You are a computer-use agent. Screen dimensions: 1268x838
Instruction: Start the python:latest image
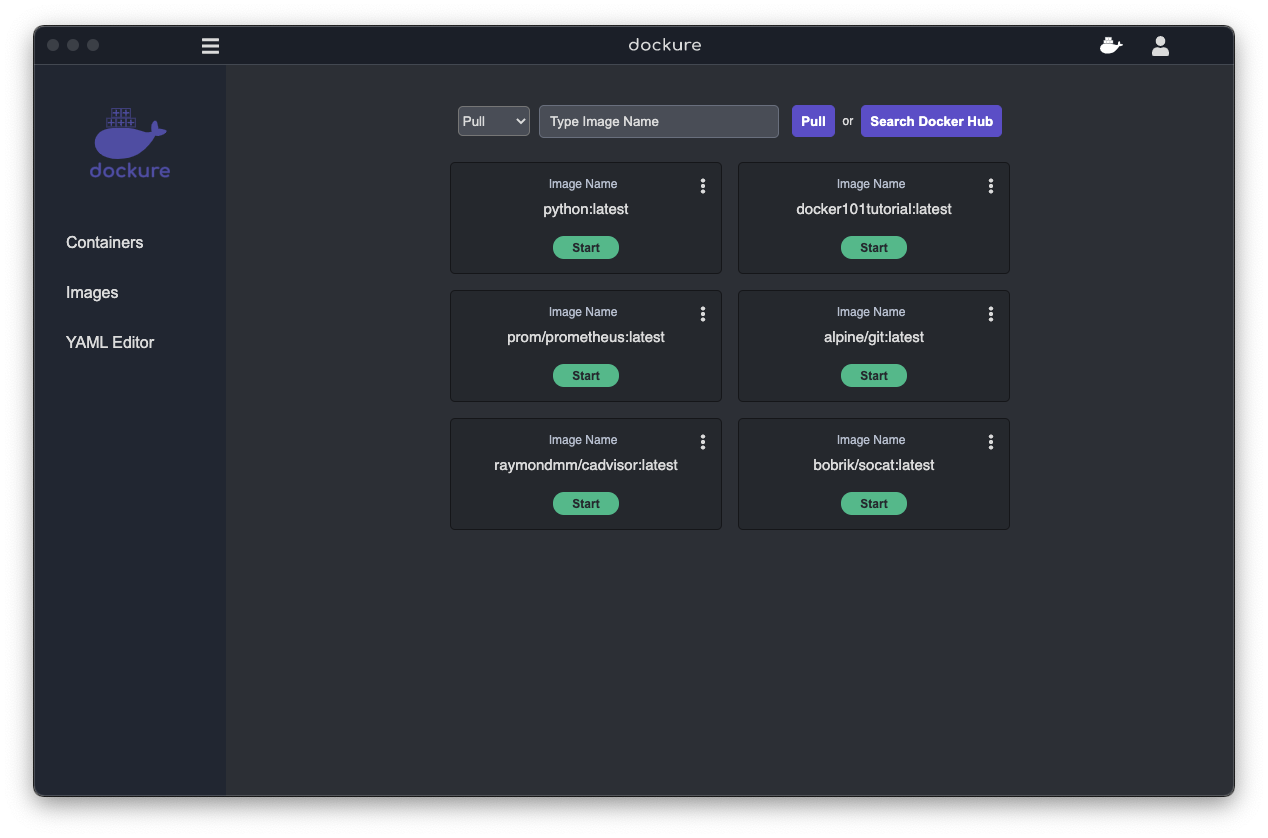pos(586,248)
